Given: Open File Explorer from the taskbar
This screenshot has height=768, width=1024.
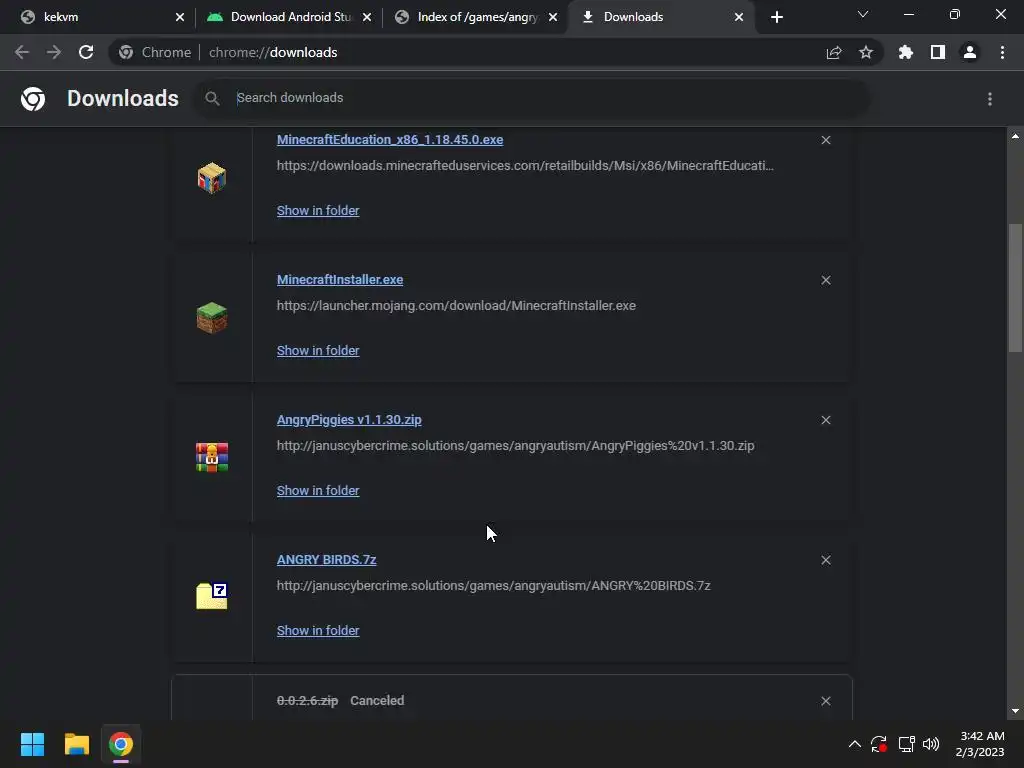Looking at the screenshot, I should [76, 744].
